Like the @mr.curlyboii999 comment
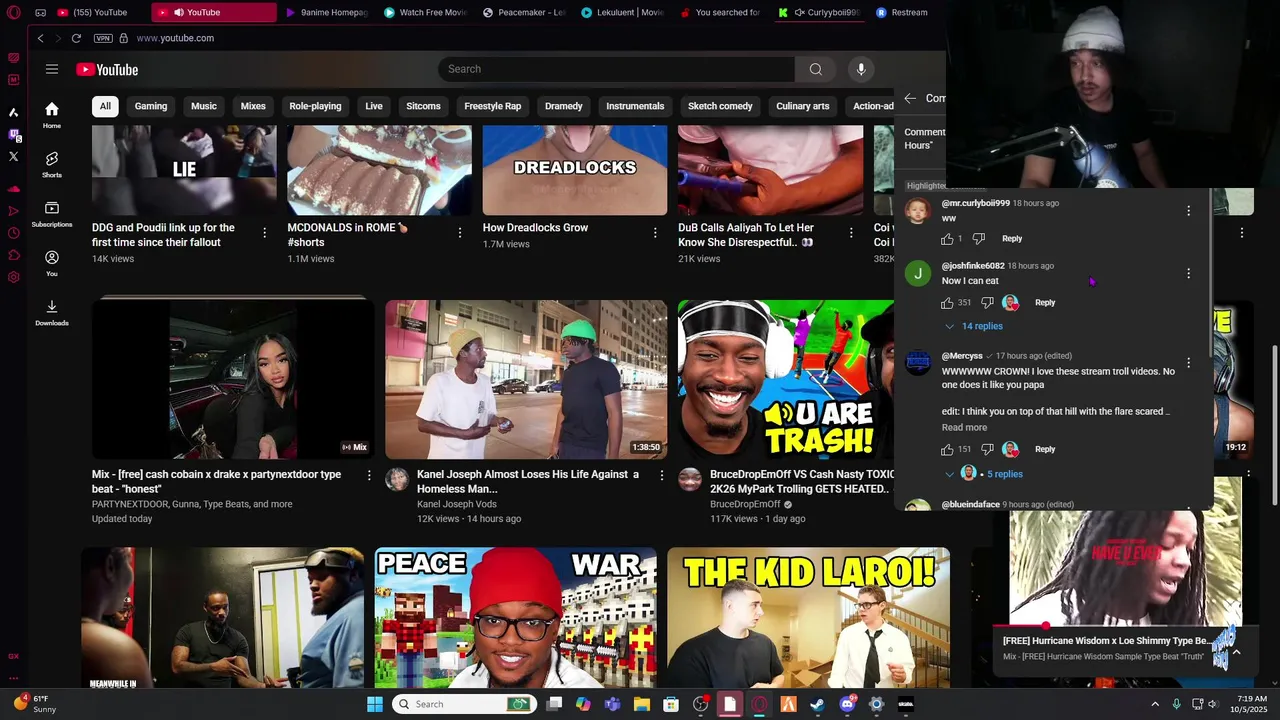1280x720 pixels. 947,238
